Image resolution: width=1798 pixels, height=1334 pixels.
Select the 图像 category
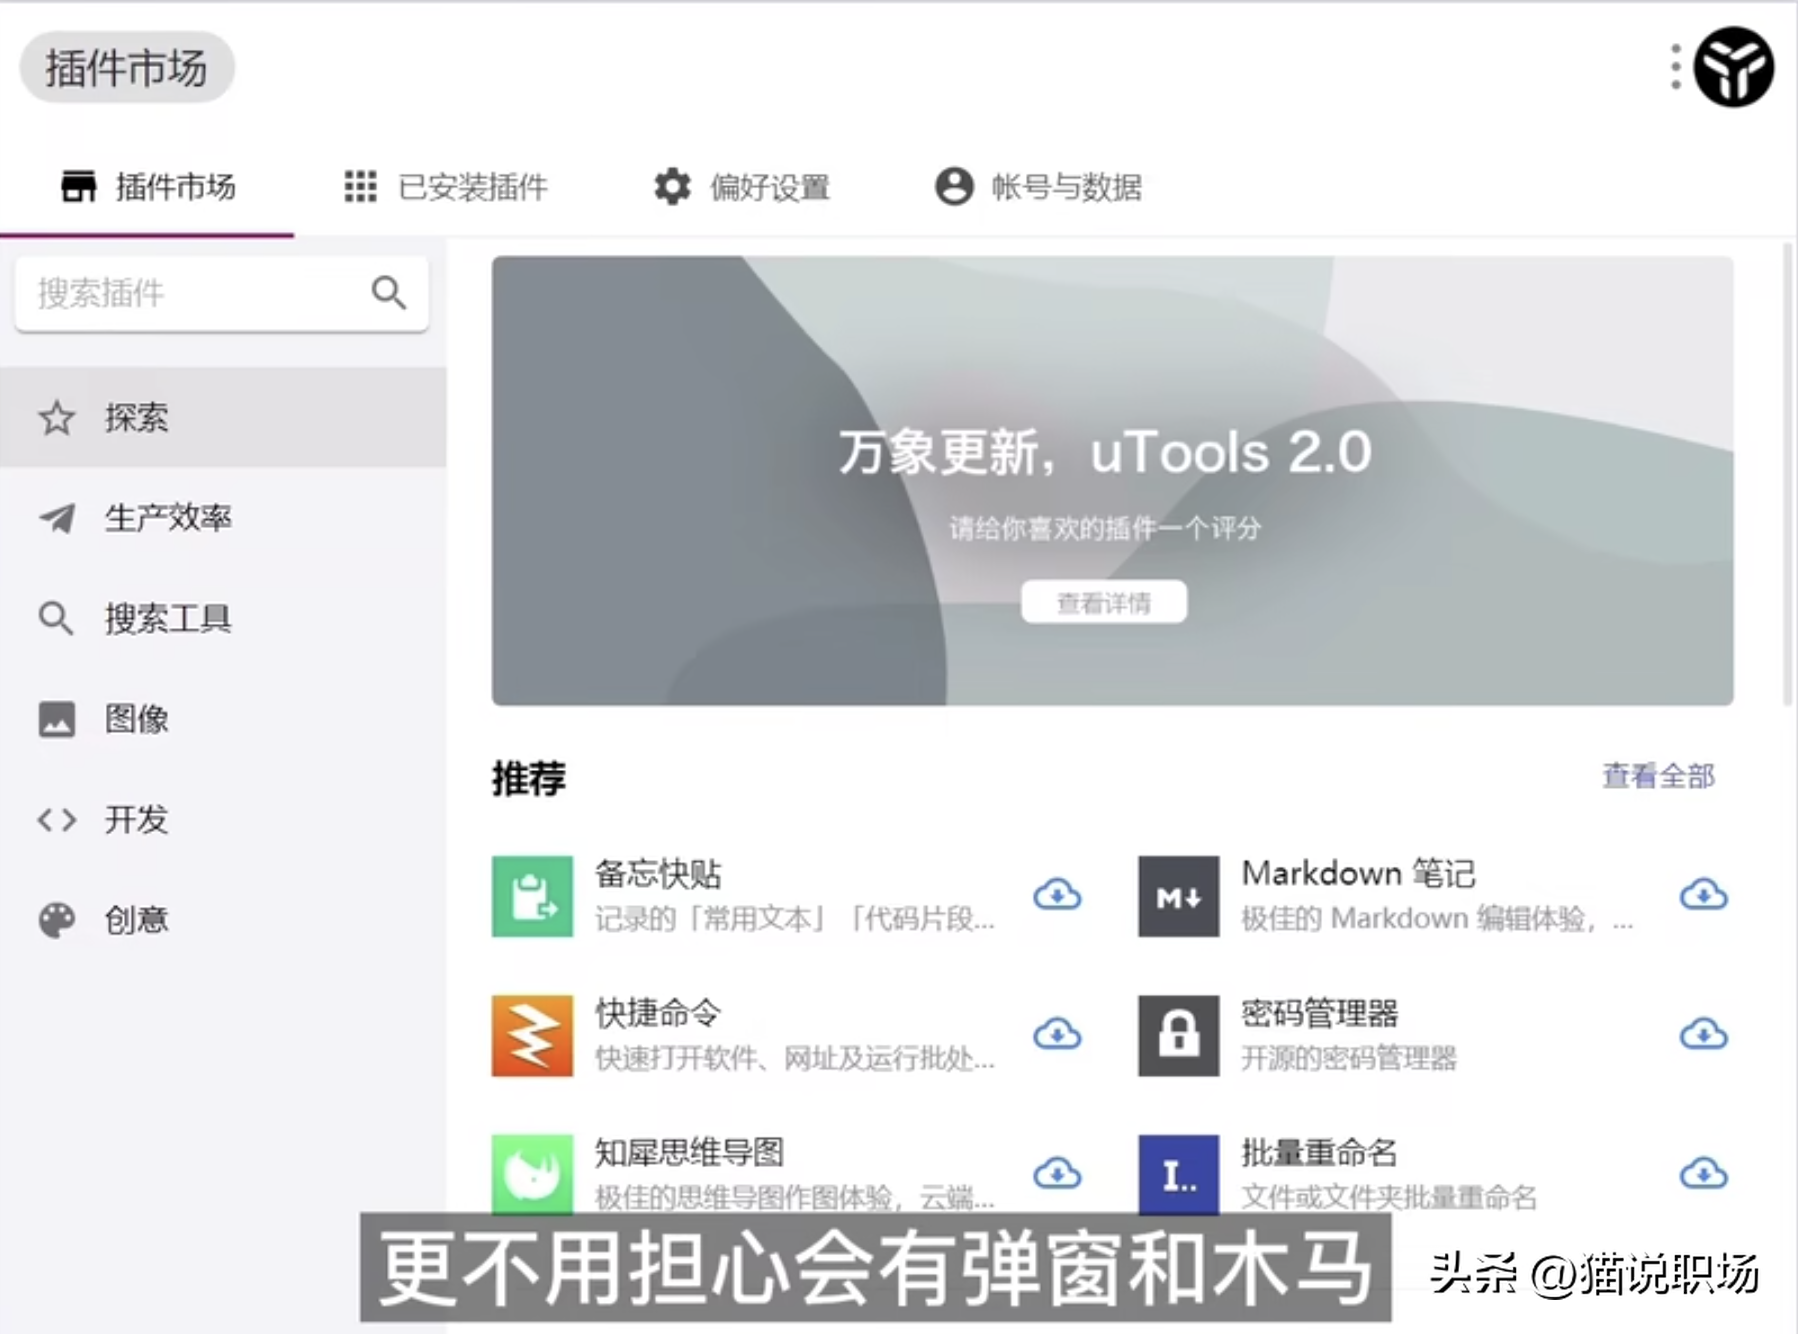coord(223,719)
